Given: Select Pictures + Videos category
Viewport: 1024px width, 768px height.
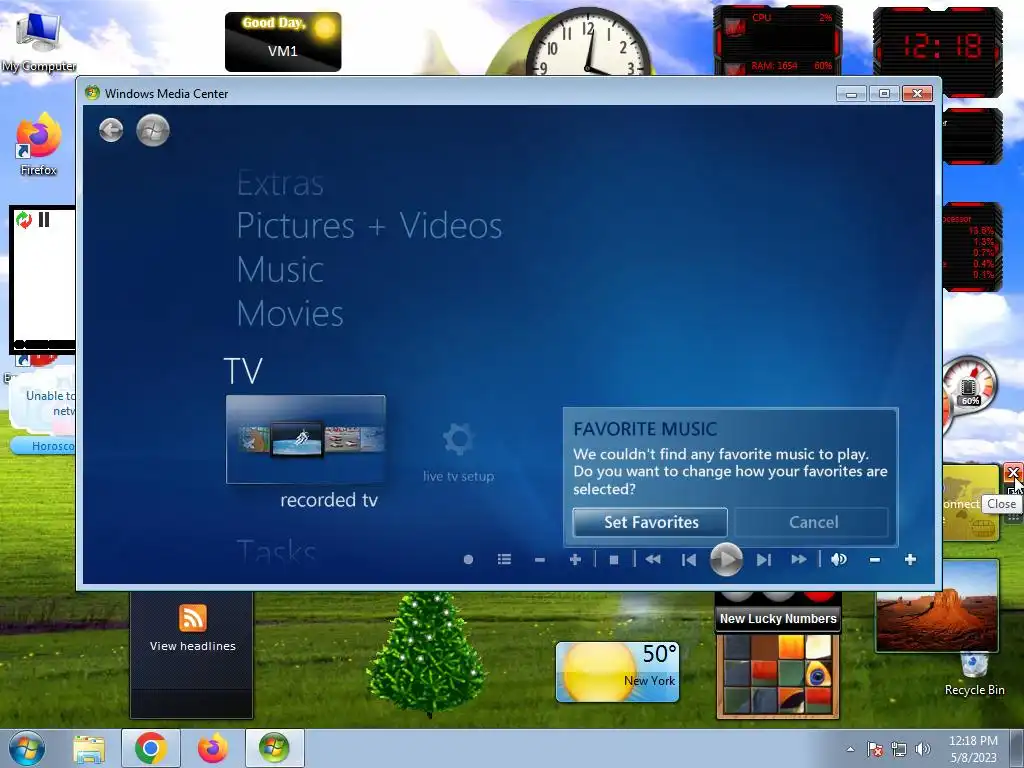Looking at the screenshot, I should (369, 226).
